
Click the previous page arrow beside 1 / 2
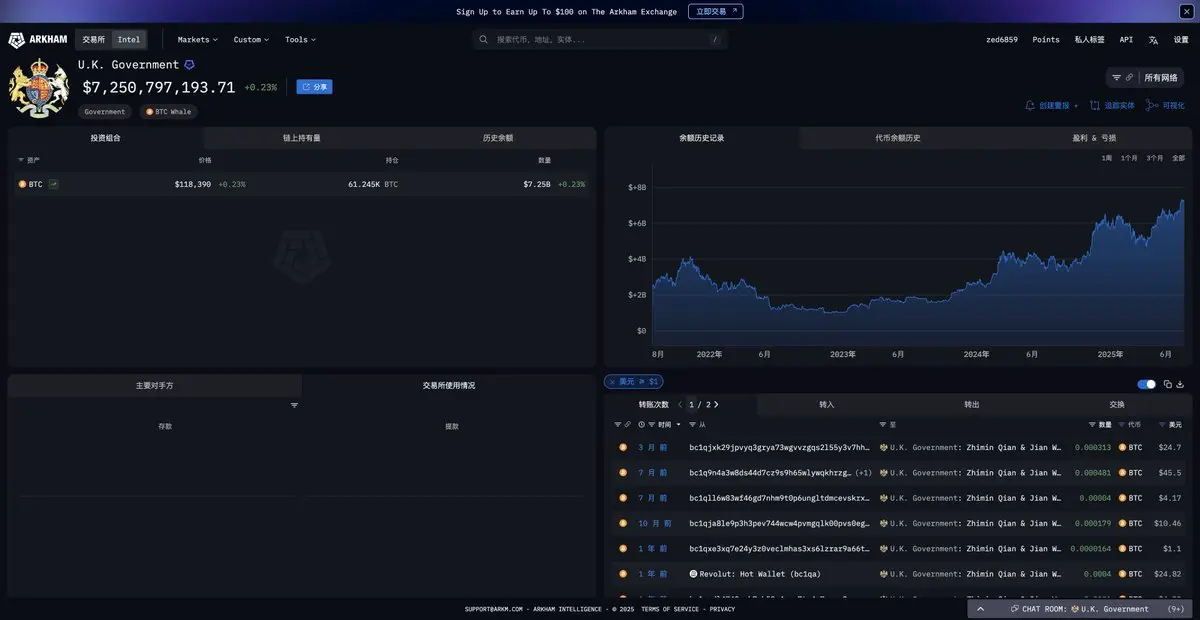coord(680,404)
